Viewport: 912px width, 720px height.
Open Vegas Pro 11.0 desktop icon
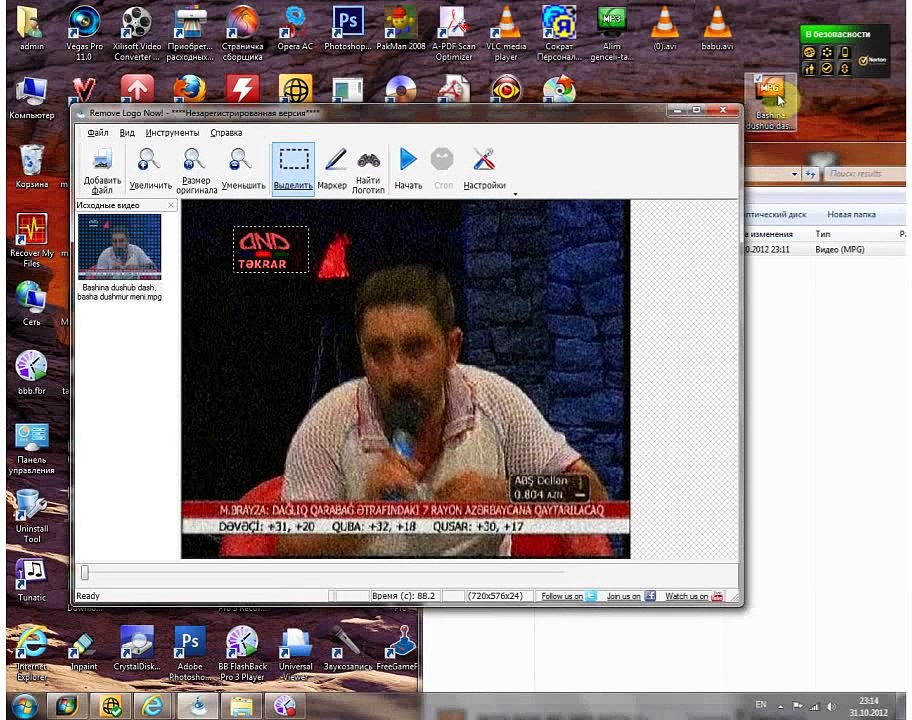coord(84,33)
